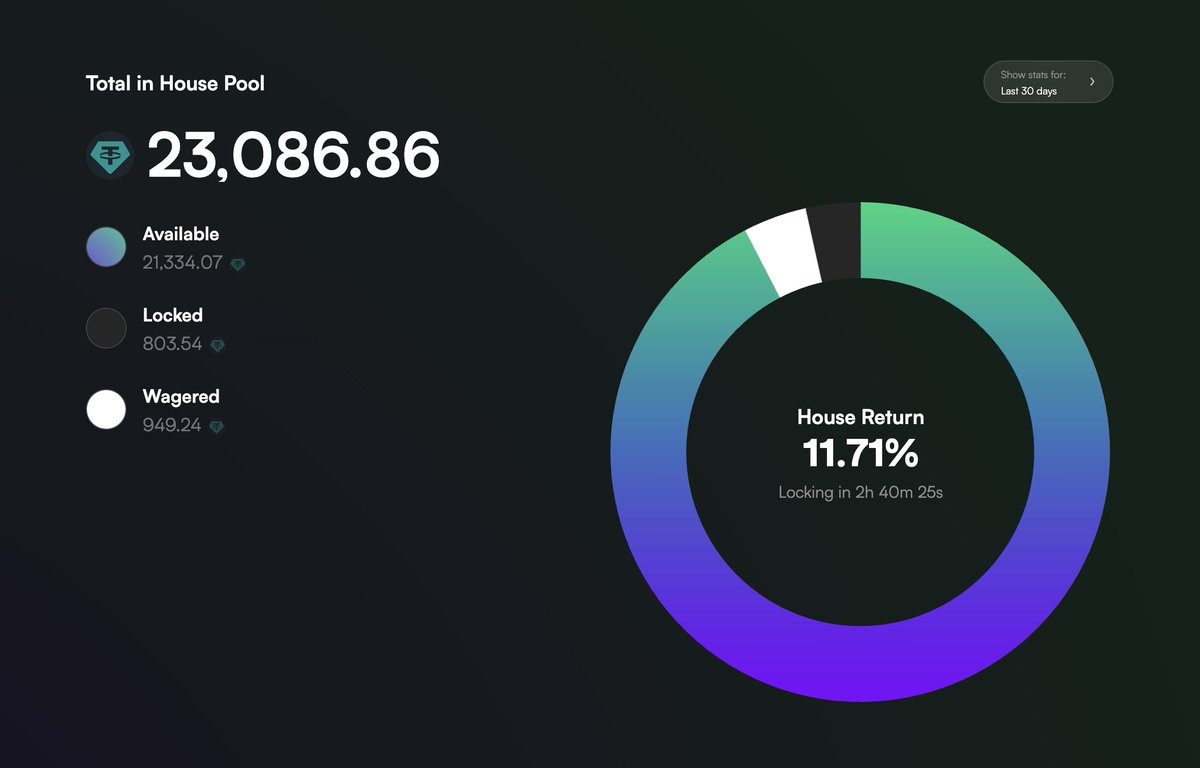Screen dimensions: 1200x768
Task: Click the white Wagered segment of the donut chart
Action: point(785,252)
